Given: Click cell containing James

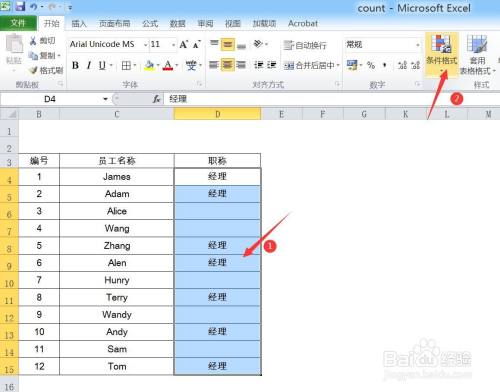Looking at the screenshot, I should (117, 177).
